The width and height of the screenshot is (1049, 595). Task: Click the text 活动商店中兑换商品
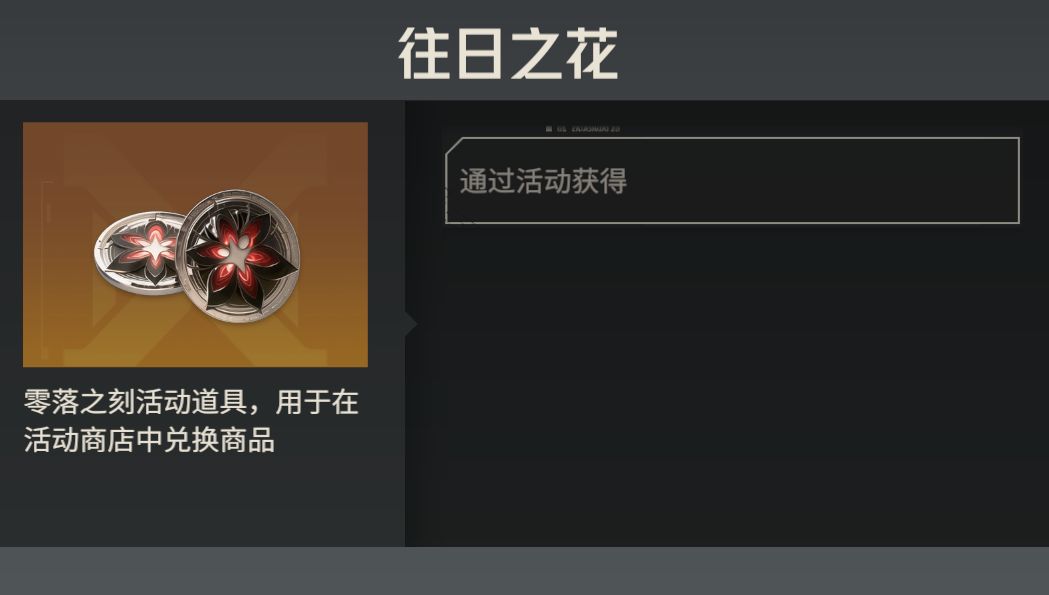coord(149,440)
